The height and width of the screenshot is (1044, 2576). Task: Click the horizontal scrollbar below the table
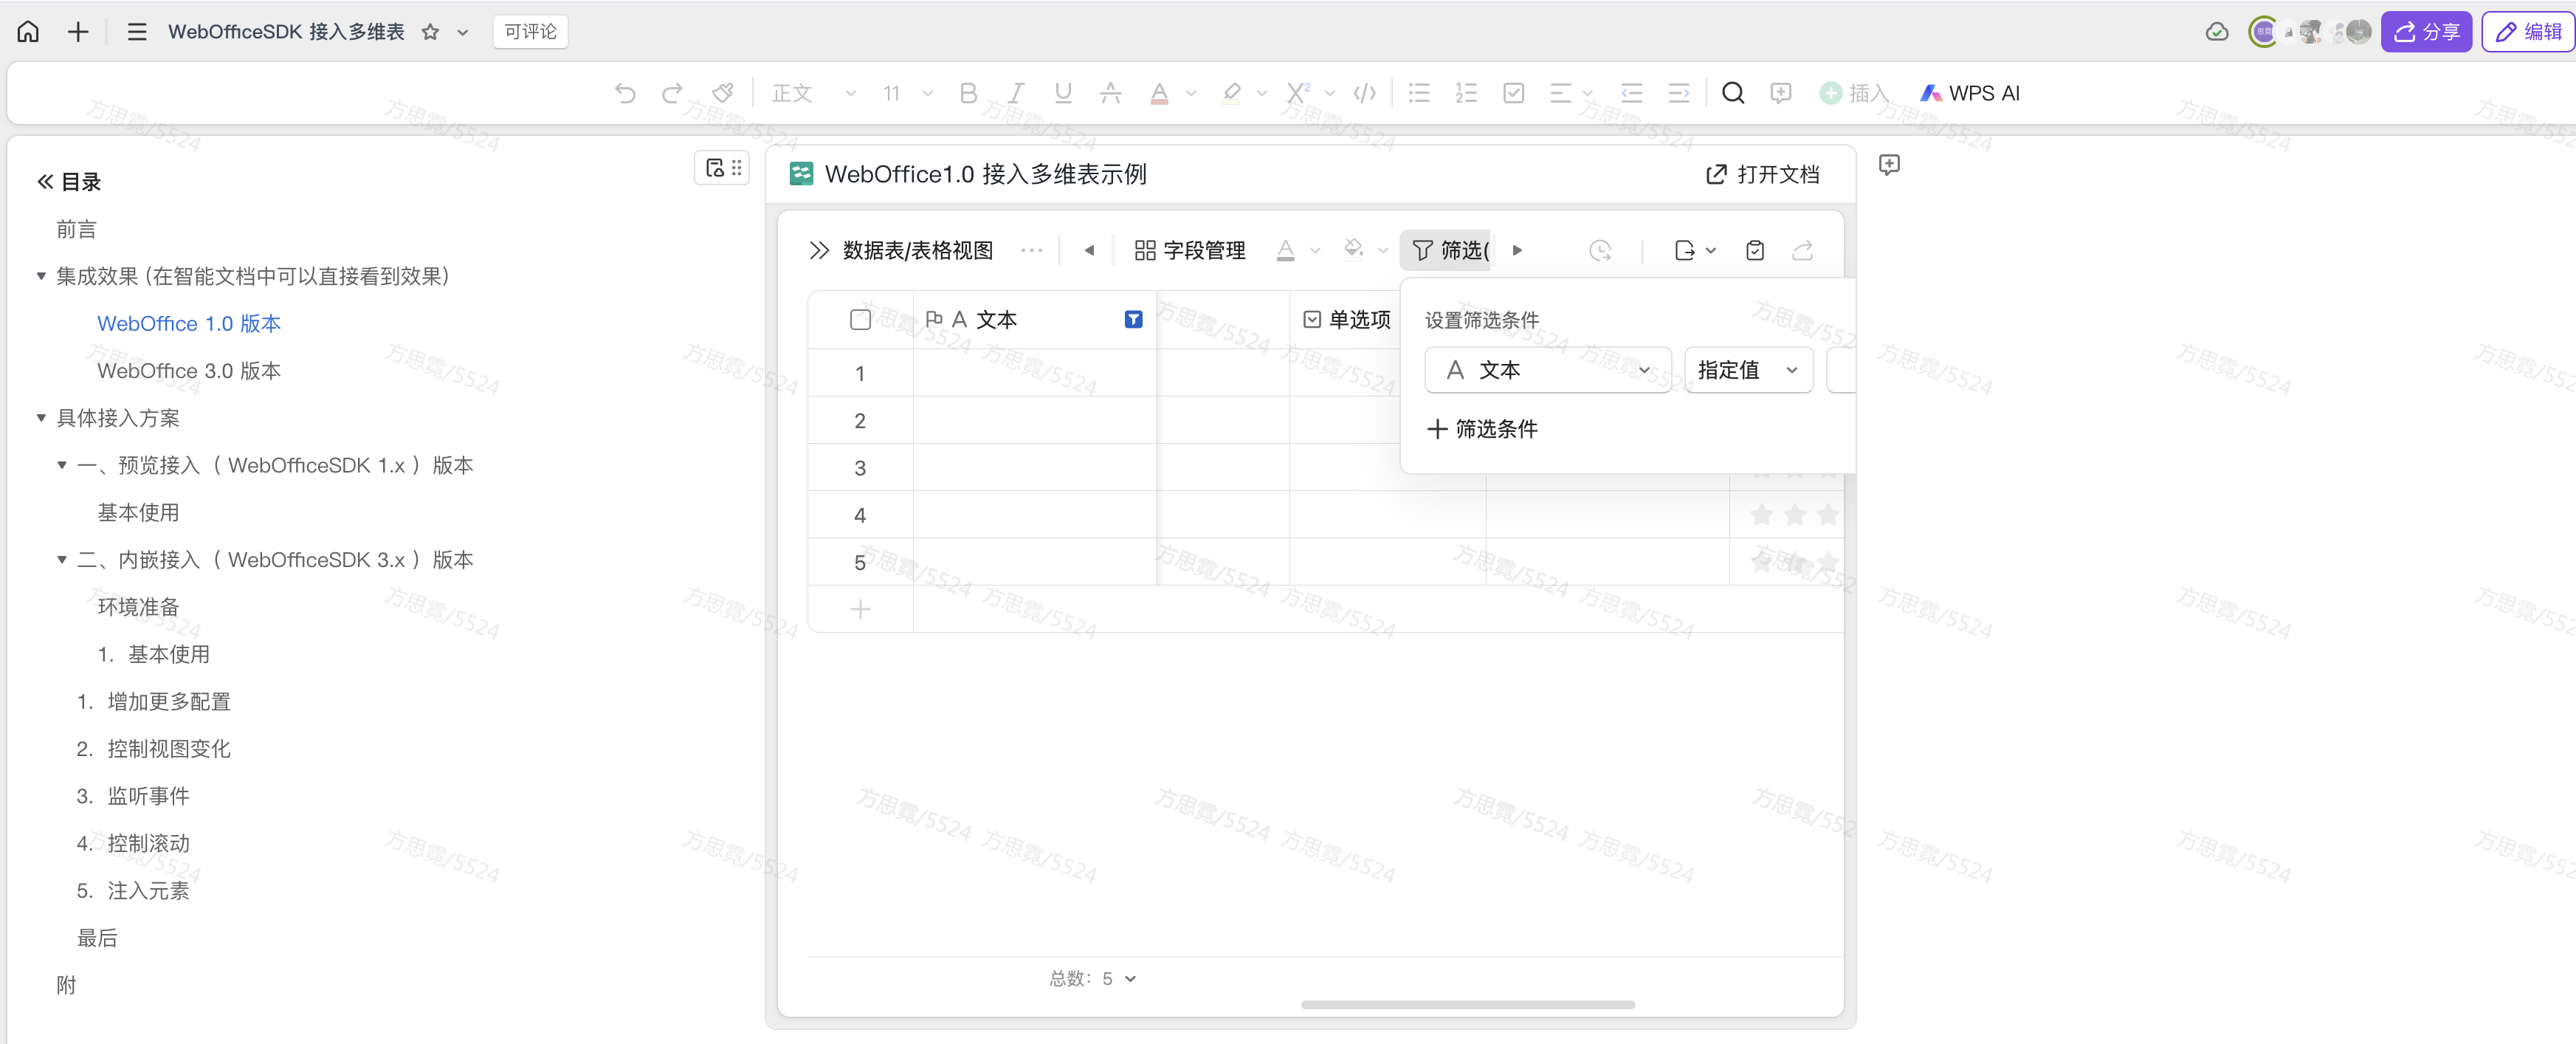pos(1467,1004)
